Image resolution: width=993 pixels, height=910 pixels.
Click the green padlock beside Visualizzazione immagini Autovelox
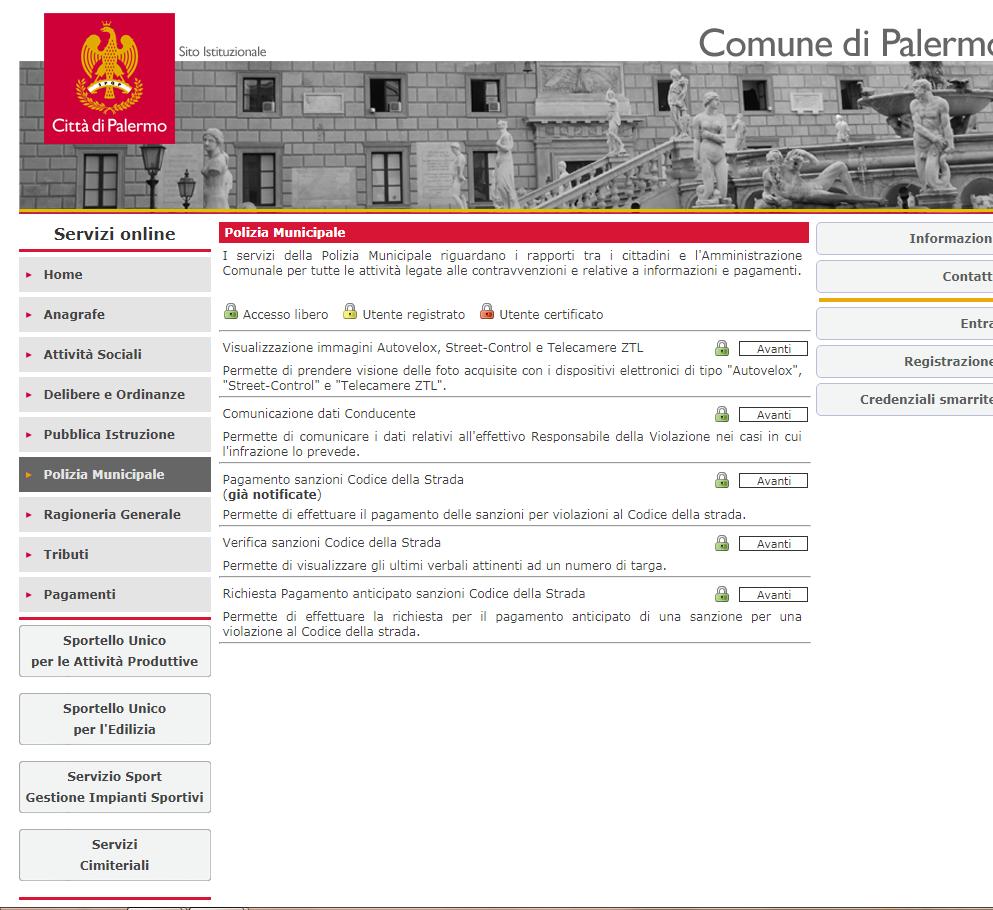coord(721,350)
